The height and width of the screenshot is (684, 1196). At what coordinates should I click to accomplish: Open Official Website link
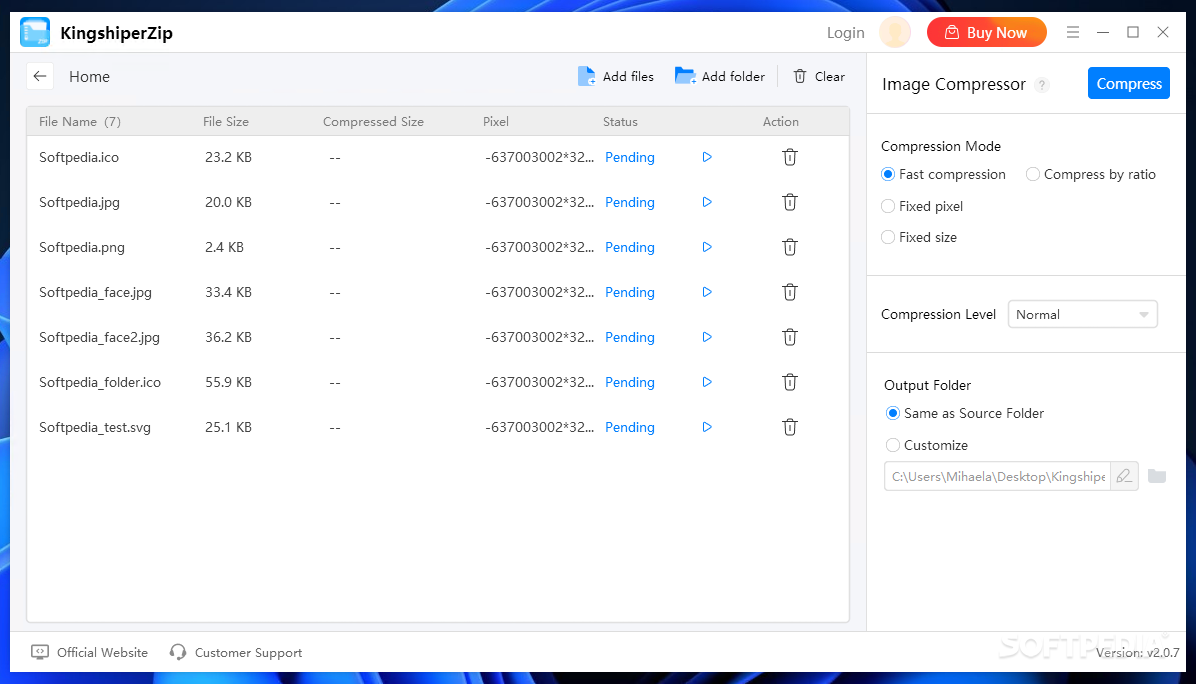point(89,652)
